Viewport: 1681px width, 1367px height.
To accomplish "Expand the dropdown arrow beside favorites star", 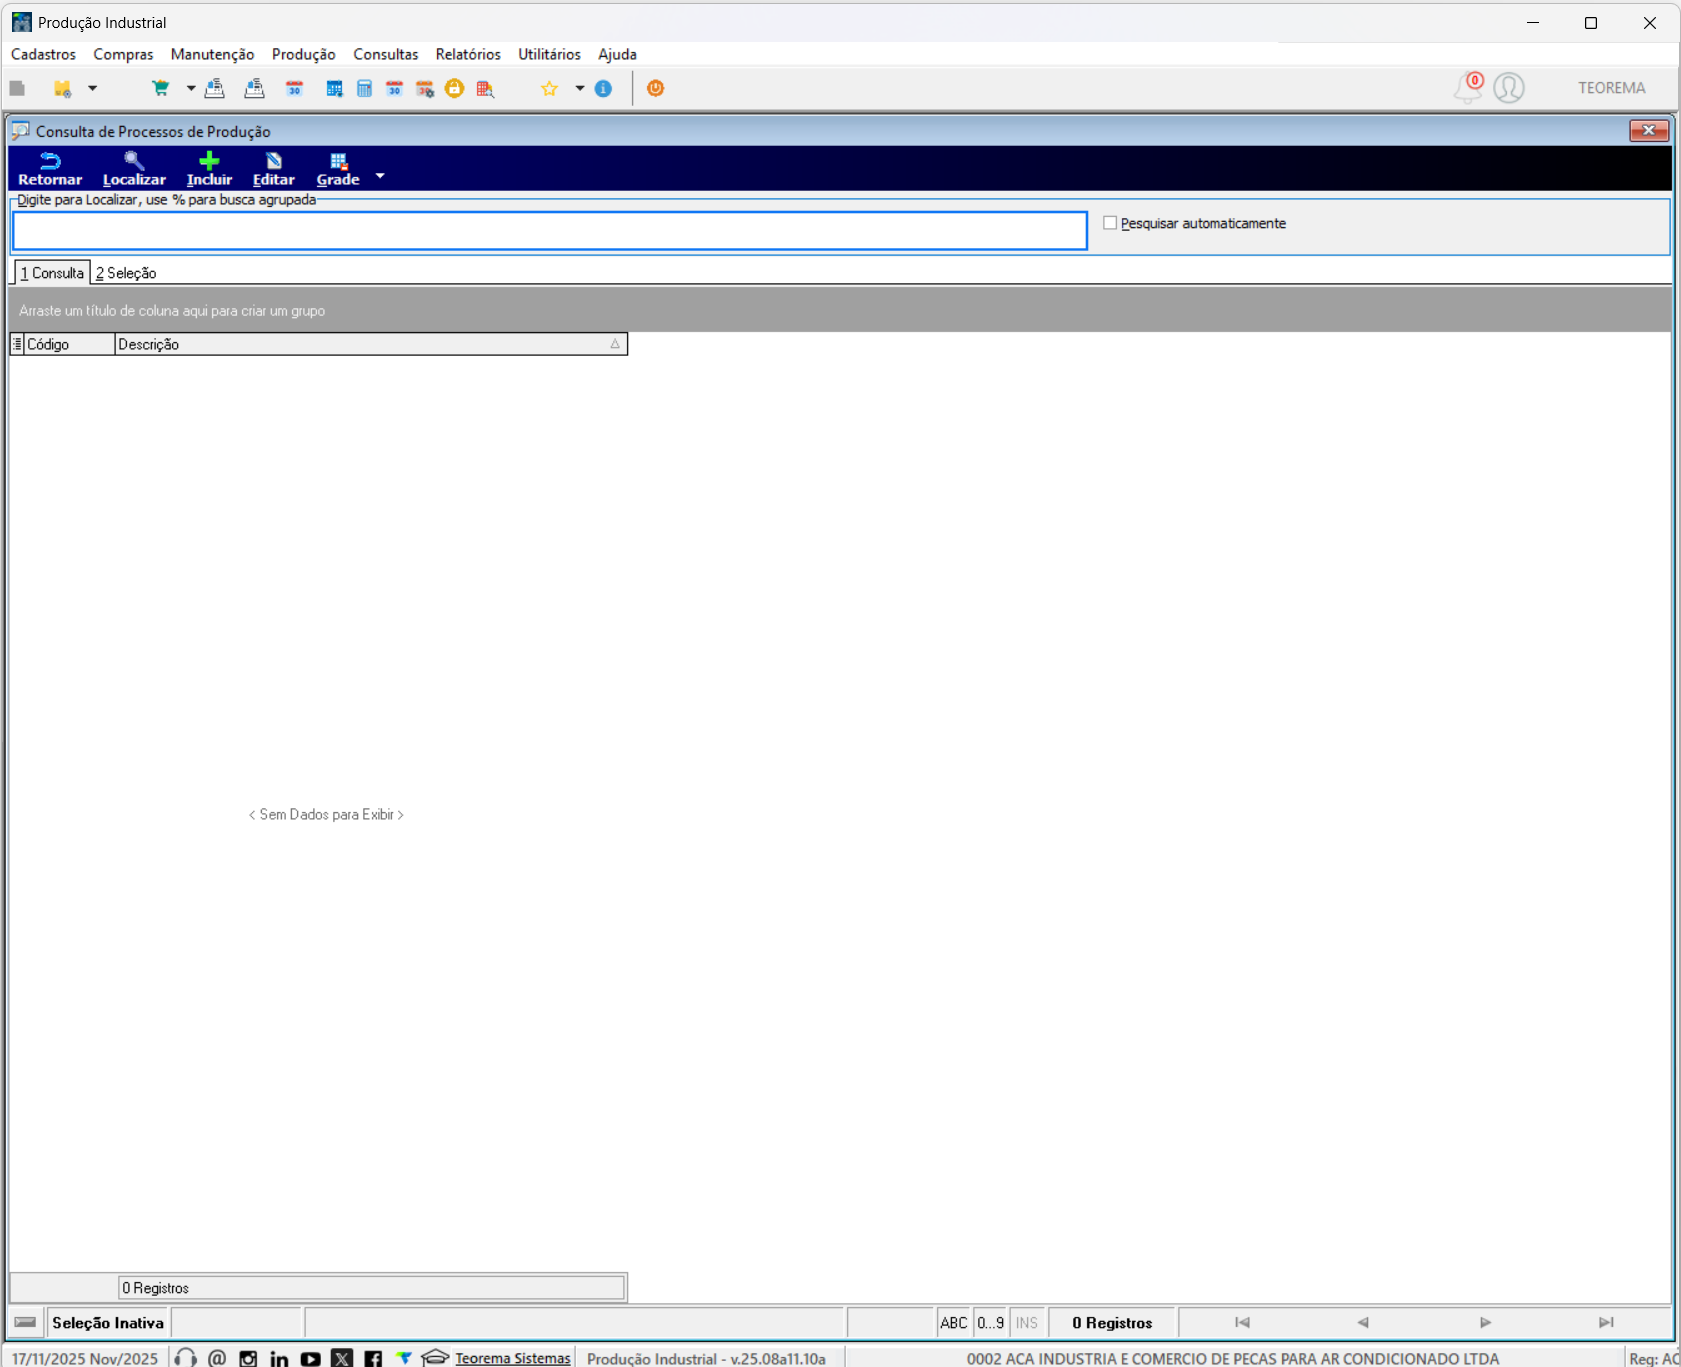I will coord(579,88).
